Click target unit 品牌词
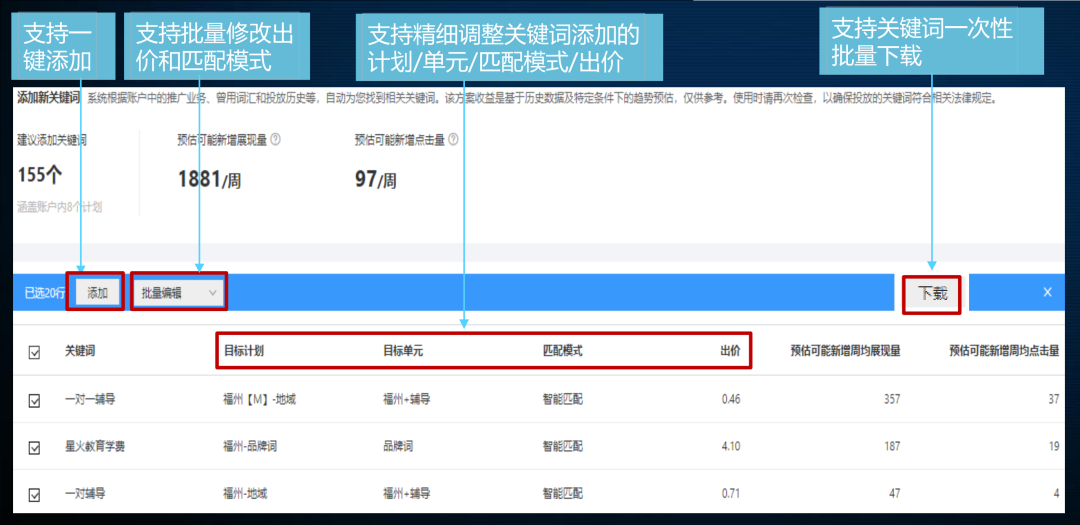Screen dimensions: 1080x525 click(397, 446)
